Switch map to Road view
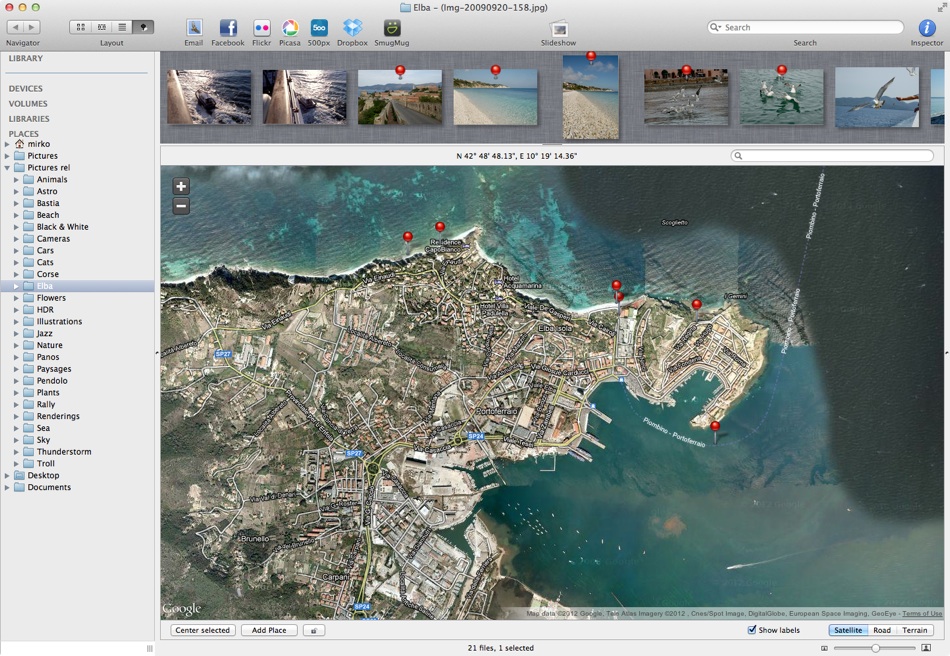 pyautogui.click(x=882, y=630)
